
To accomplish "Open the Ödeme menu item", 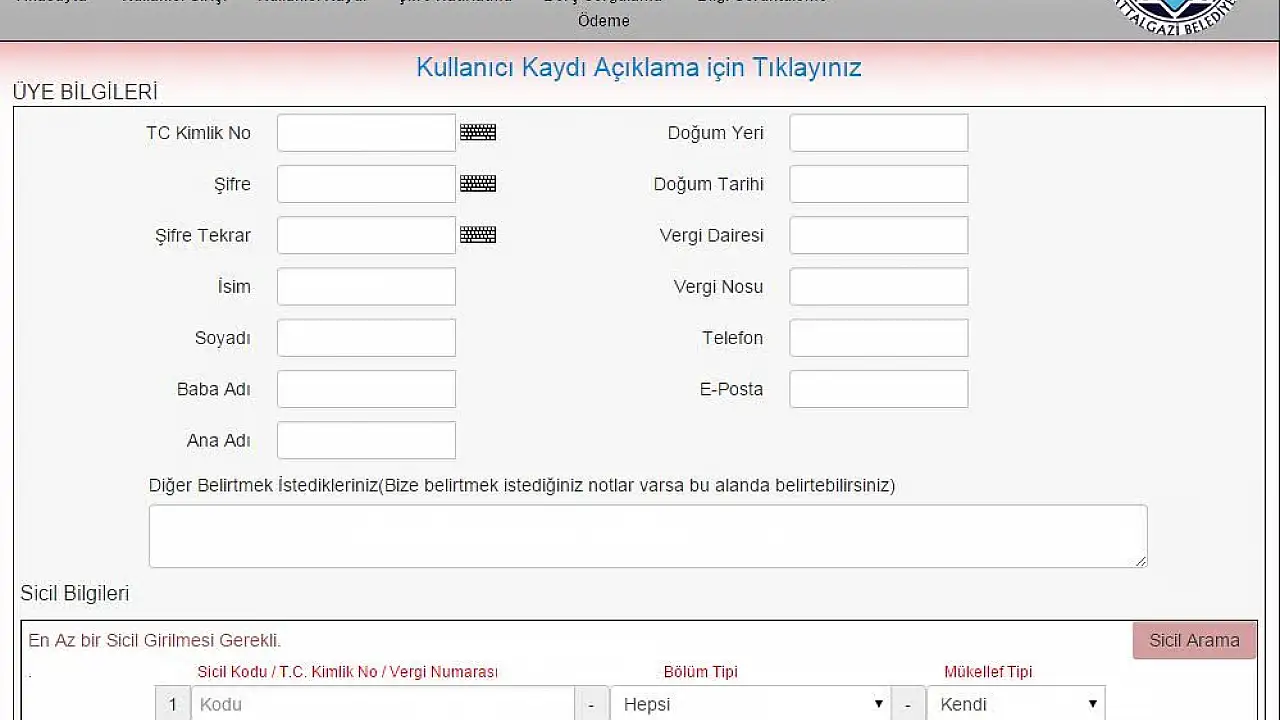I will [x=604, y=20].
